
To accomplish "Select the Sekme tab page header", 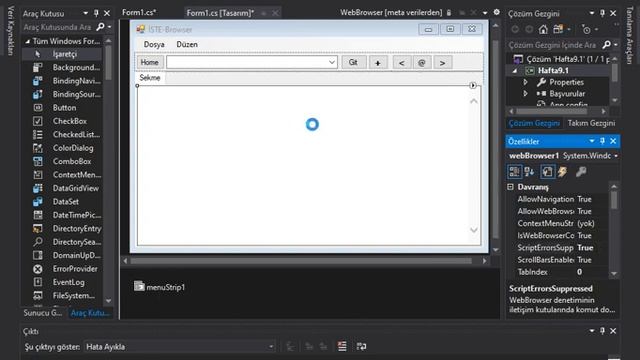I will point(150,78).
